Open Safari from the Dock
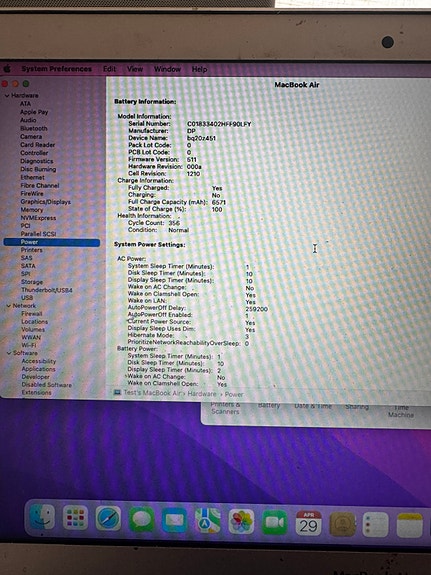This screenshot has width=431, height=575. coord(108,518)
